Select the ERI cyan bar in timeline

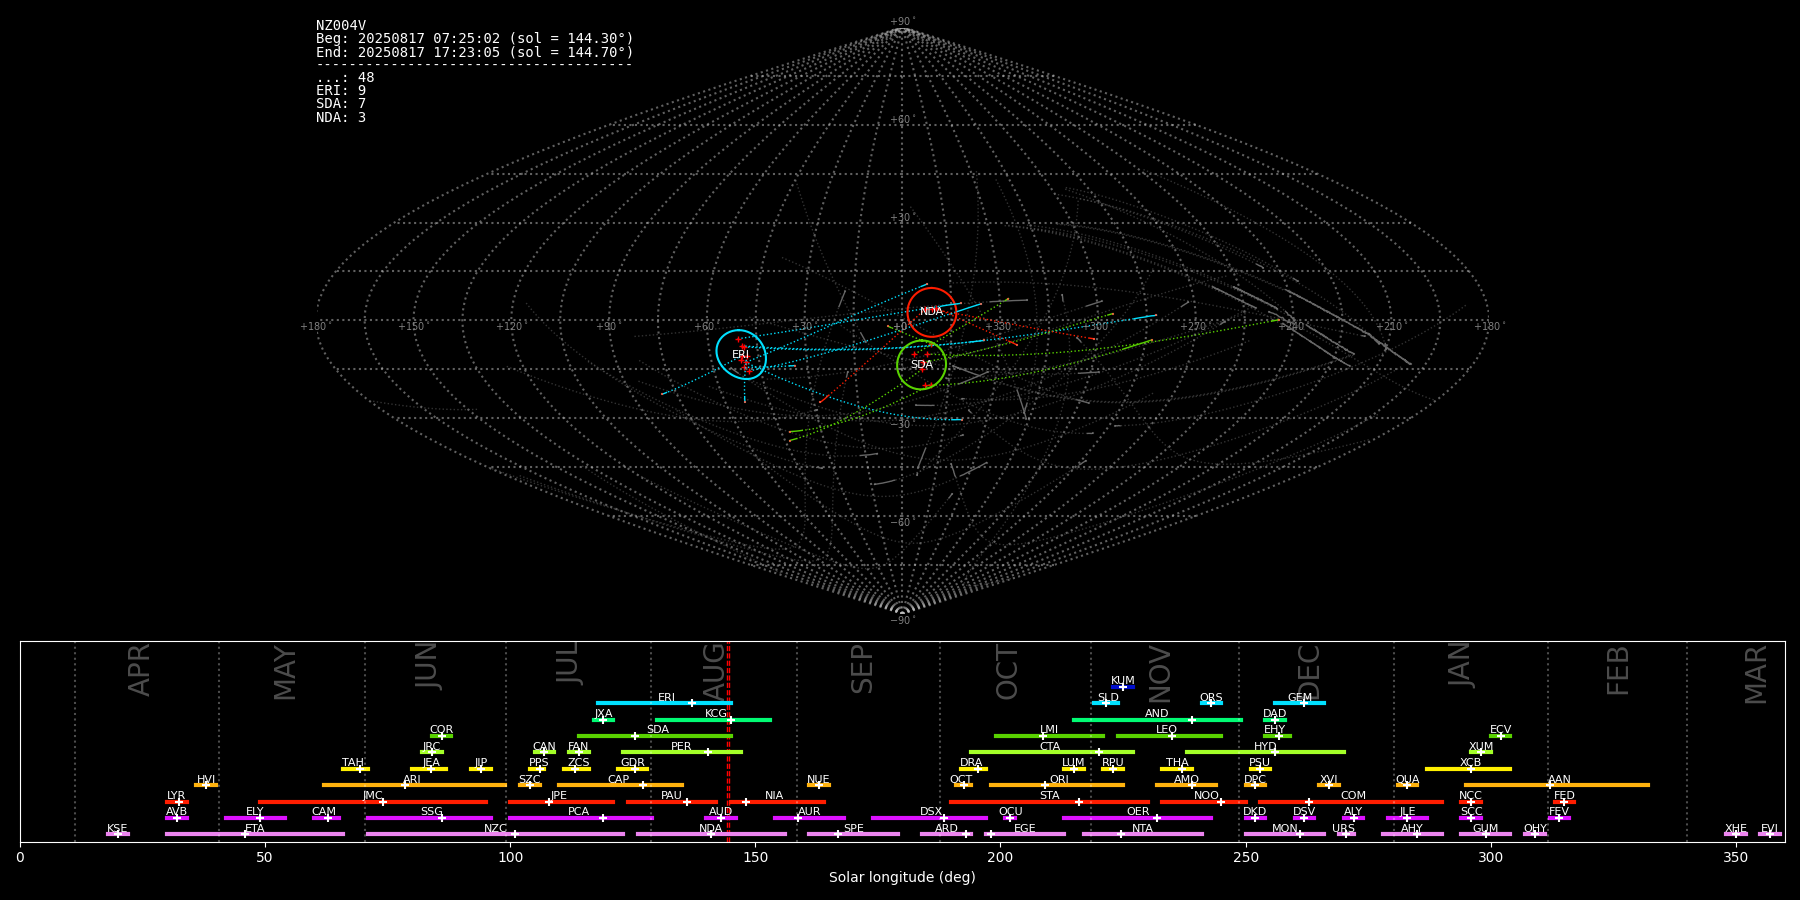[x=664, y=703]
